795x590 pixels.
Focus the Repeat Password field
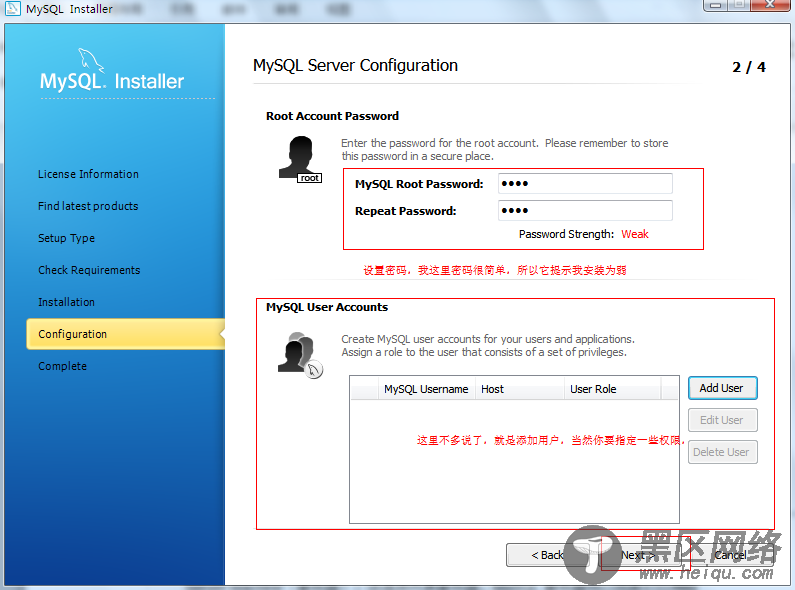[585, 210]
